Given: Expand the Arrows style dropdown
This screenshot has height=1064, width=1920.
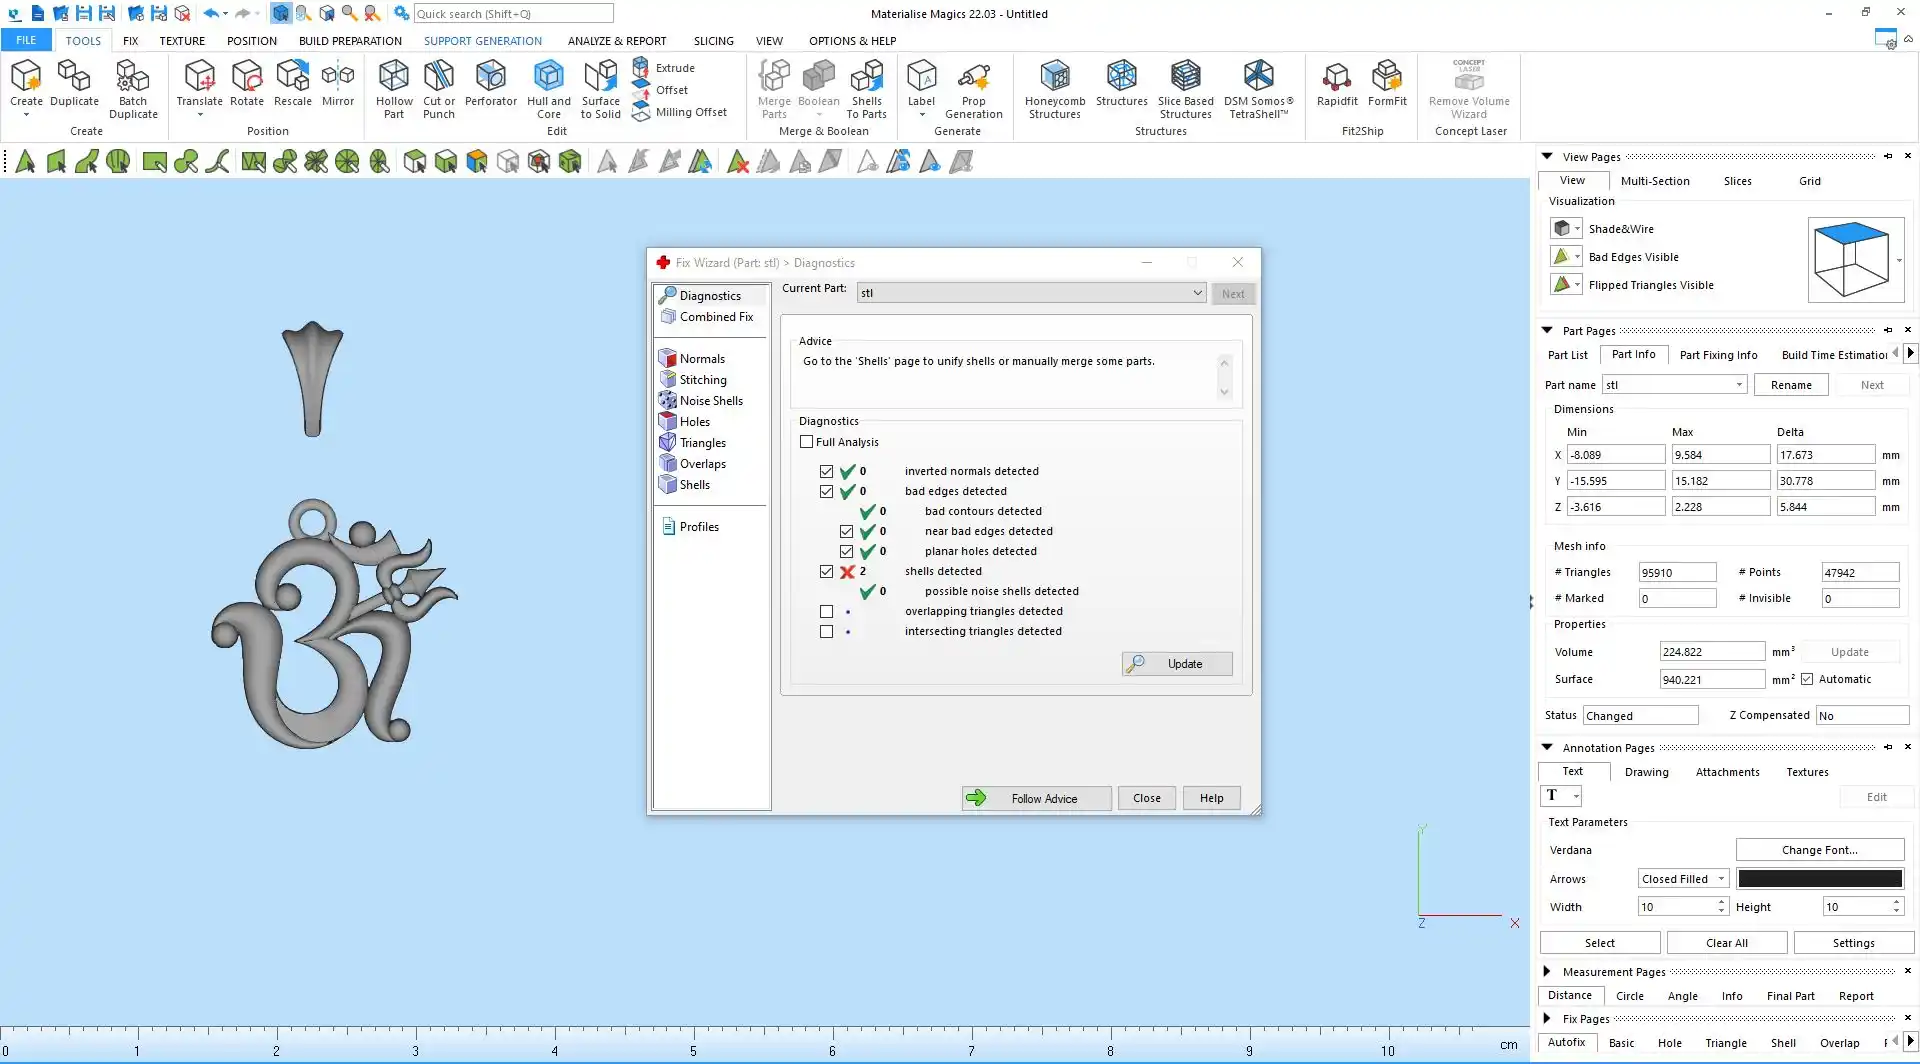Looking at the screenshot, I should click(1721, 879).
